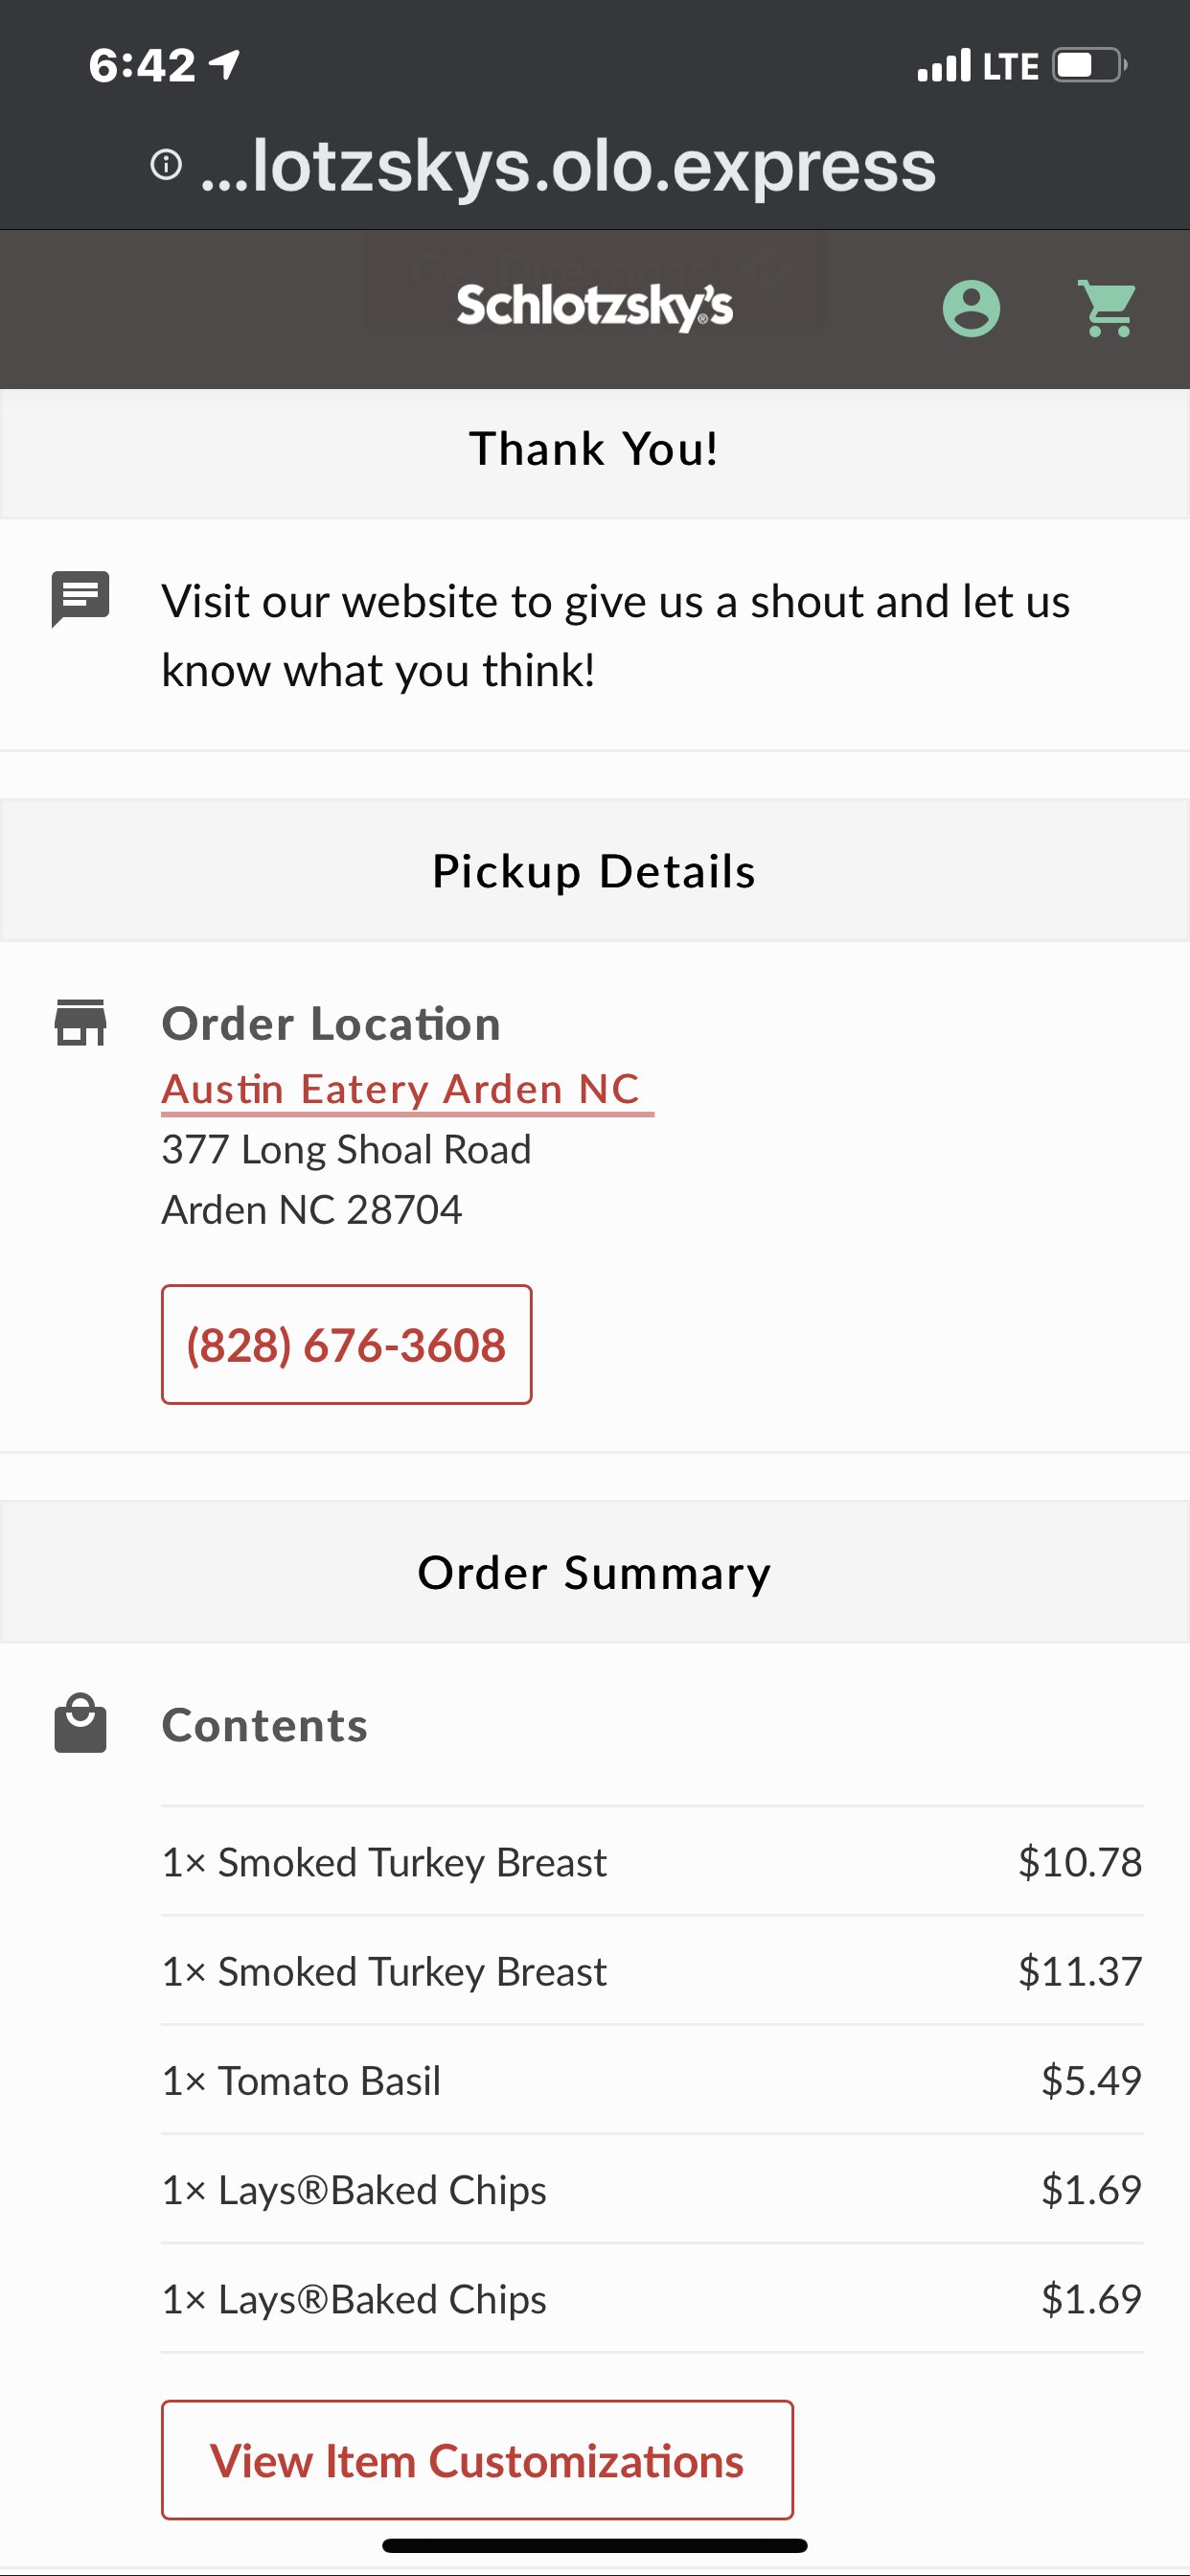Viewport: 1190px width, 2576px height.
Task: Tap the Pickup Details section header
Action: [594, 871]
